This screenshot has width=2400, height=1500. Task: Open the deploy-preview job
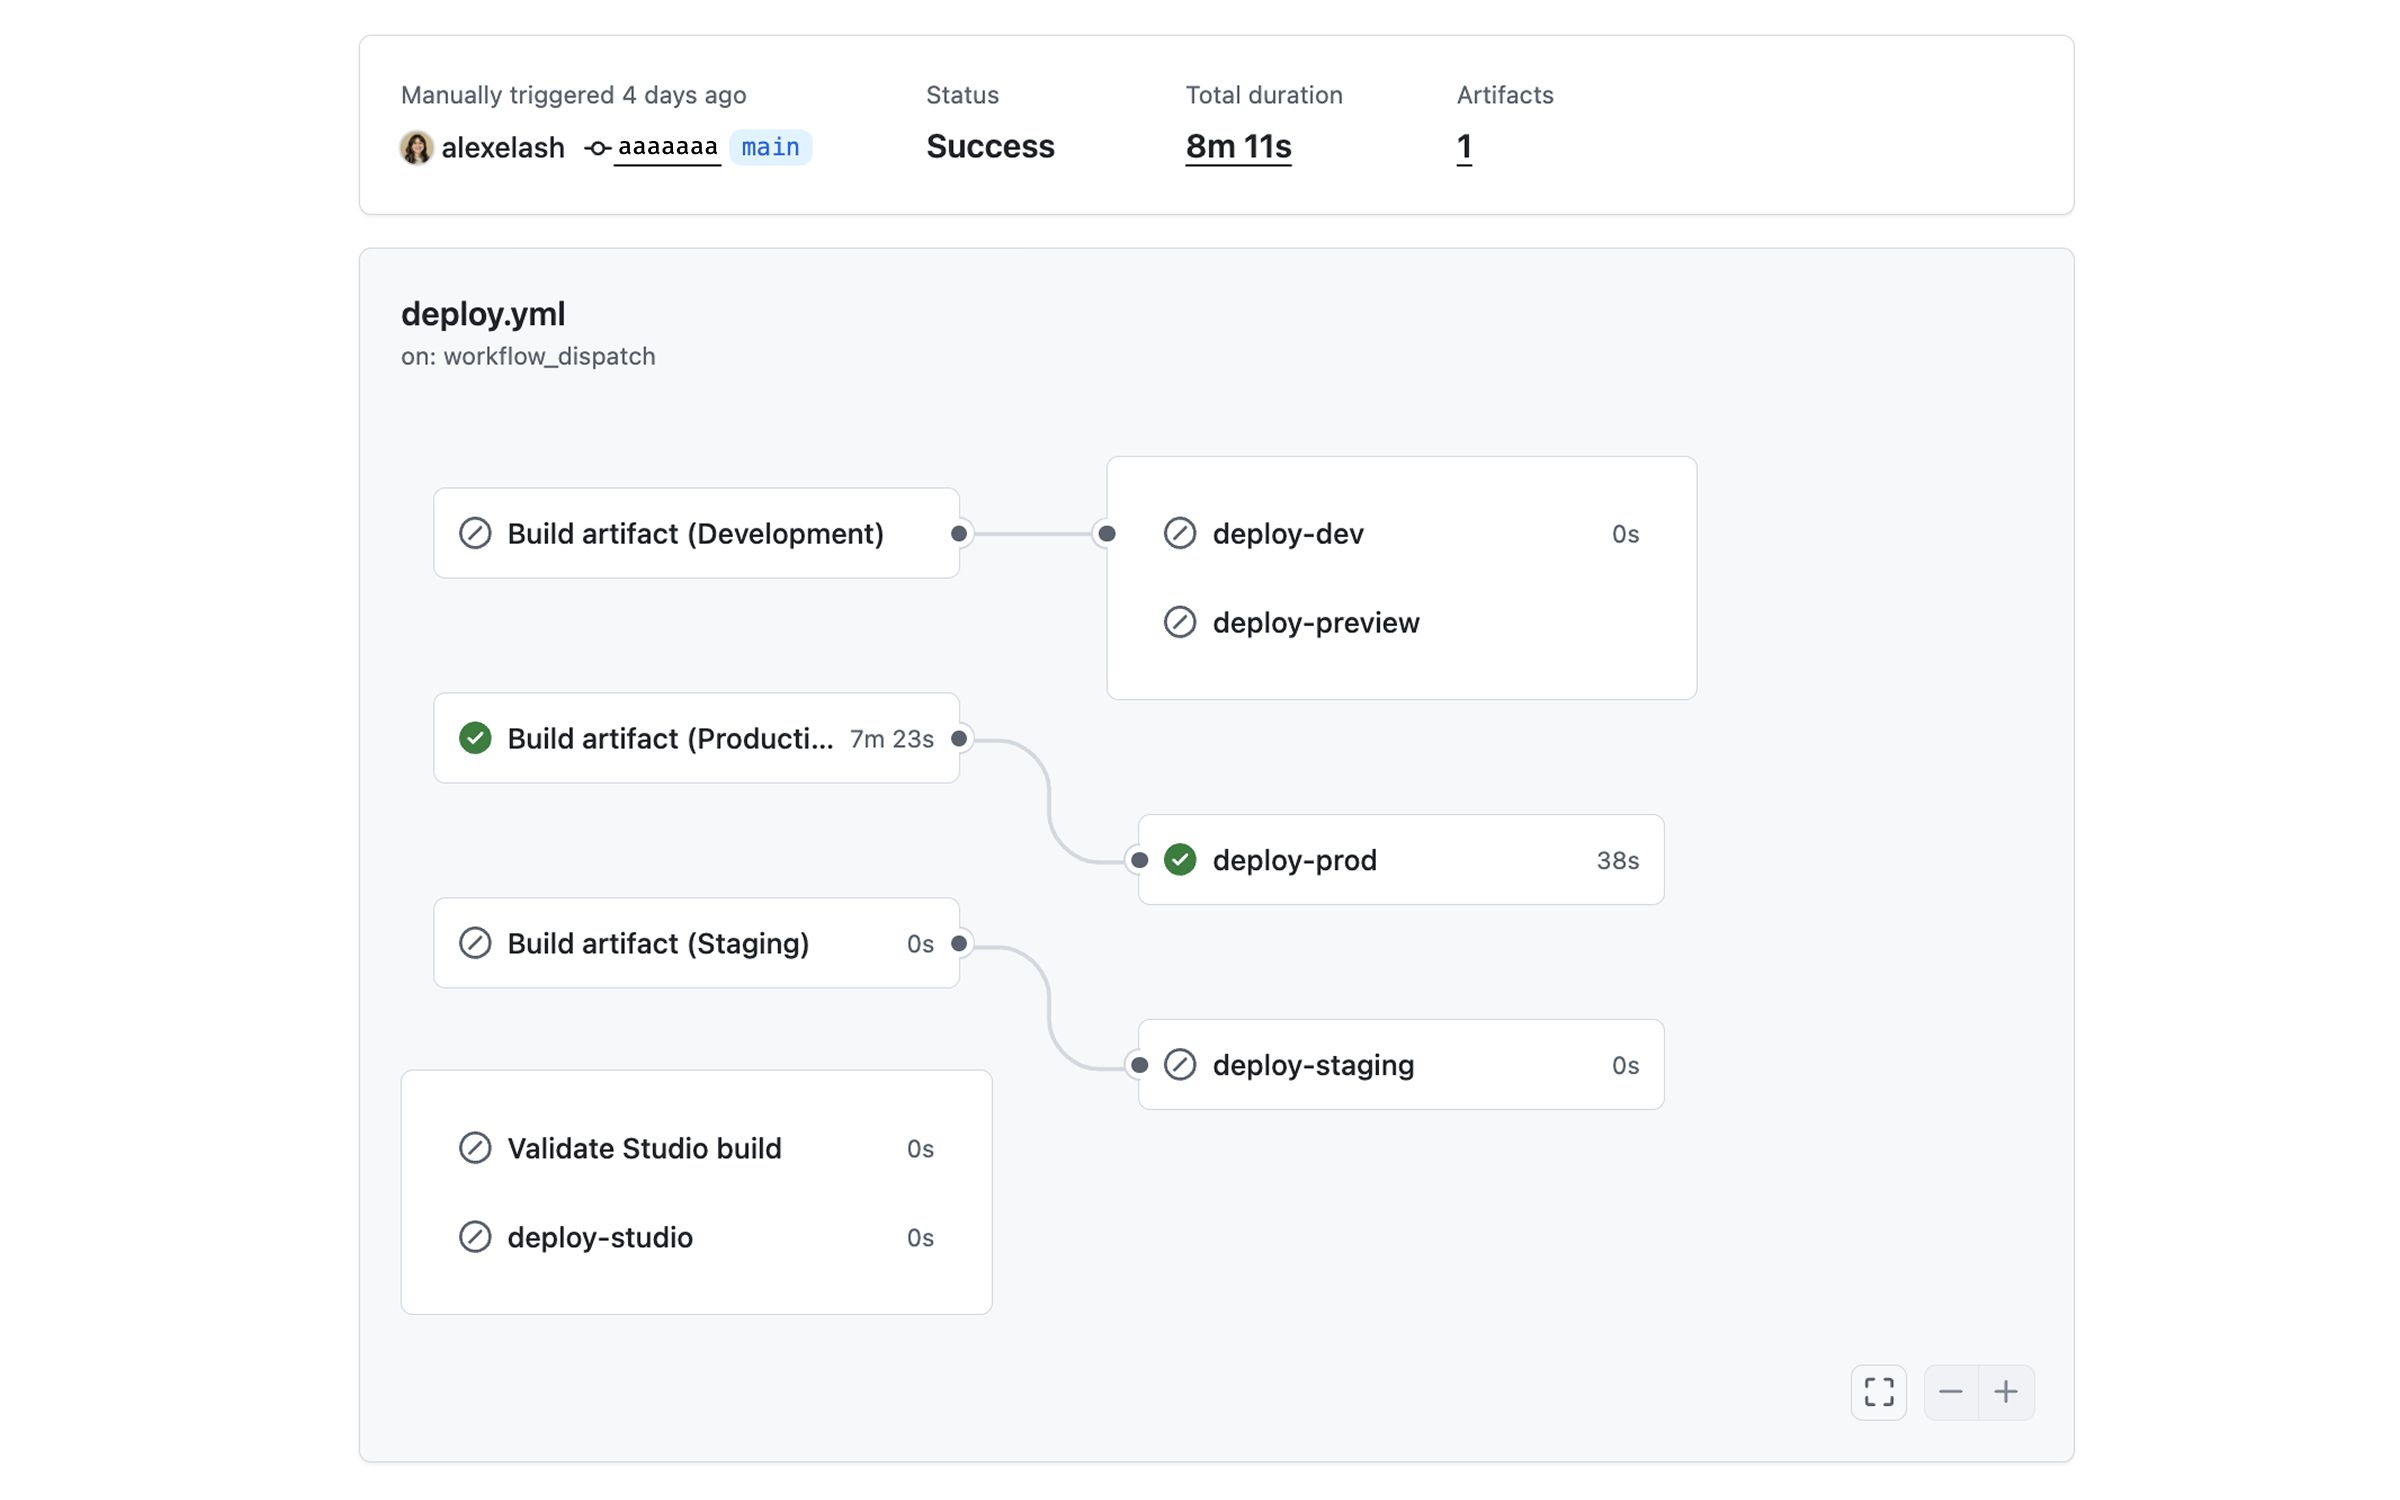pos(1401,622)
